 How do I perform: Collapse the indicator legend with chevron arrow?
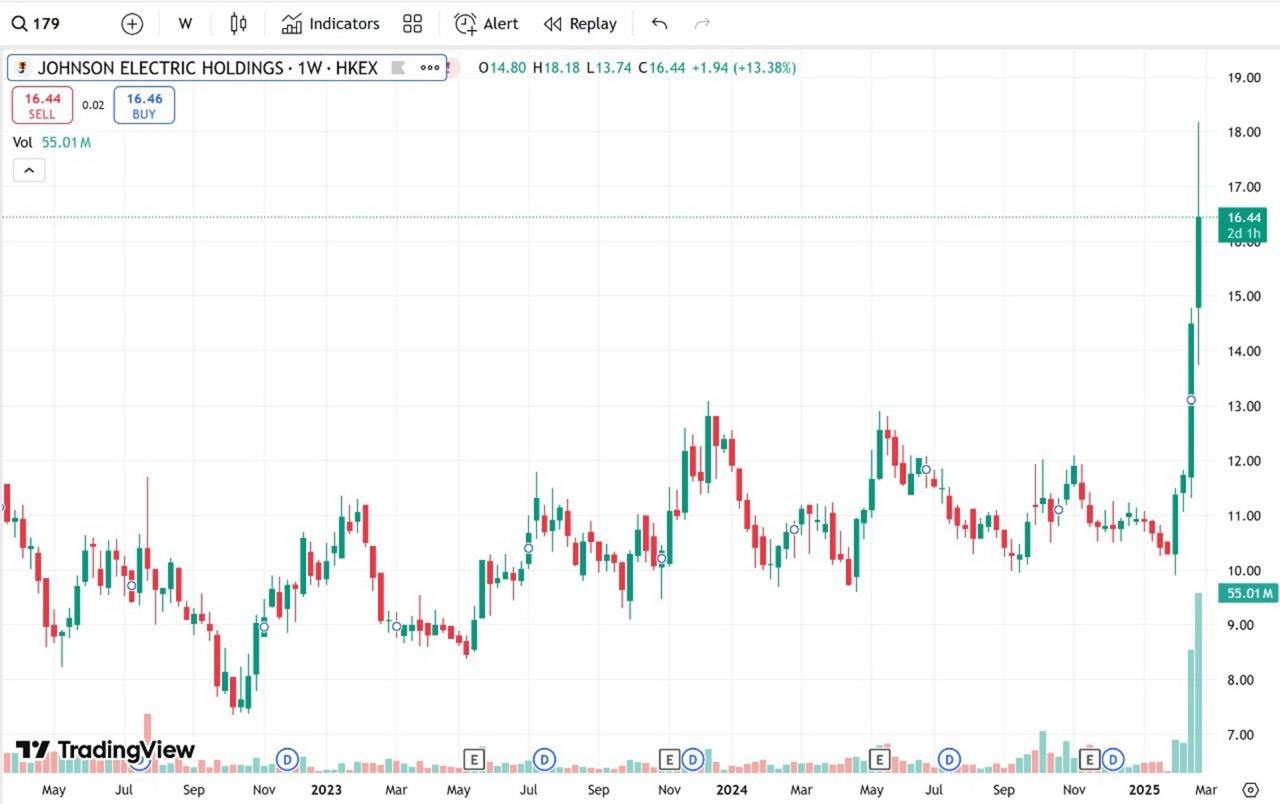coord(29,171)
